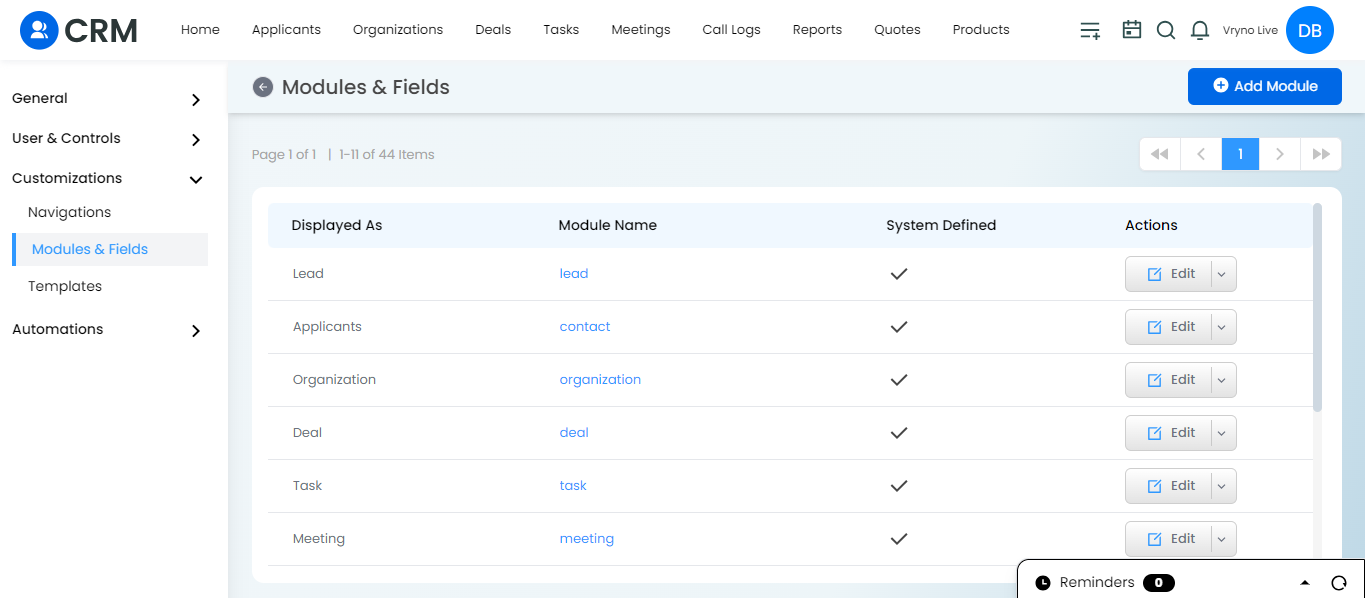
Task: Click the DB user avatar
Action: (1310, 30)
